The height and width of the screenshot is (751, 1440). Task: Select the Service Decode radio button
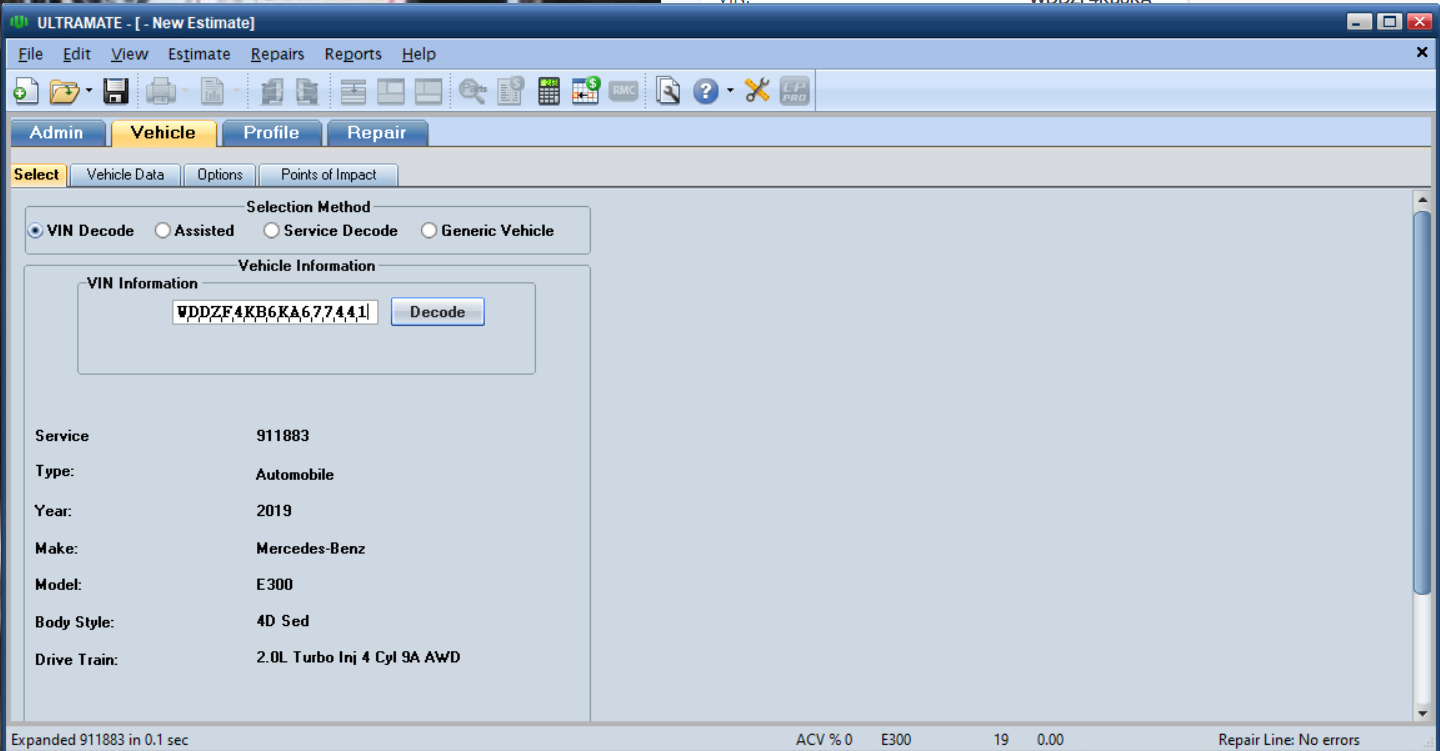tap(272, 230)
